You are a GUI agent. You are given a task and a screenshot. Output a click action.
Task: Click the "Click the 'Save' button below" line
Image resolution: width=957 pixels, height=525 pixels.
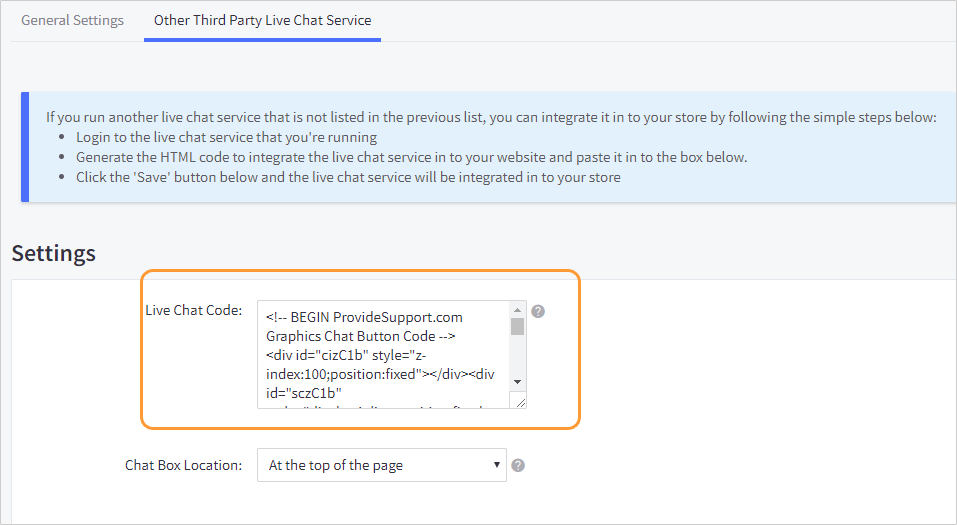[348, 178]
